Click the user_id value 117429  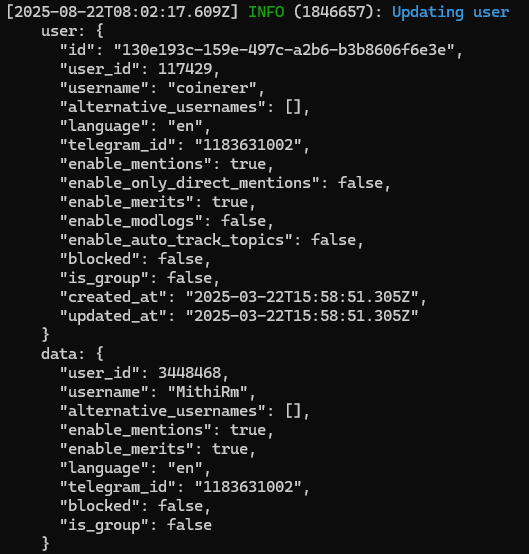pos(185,69)
